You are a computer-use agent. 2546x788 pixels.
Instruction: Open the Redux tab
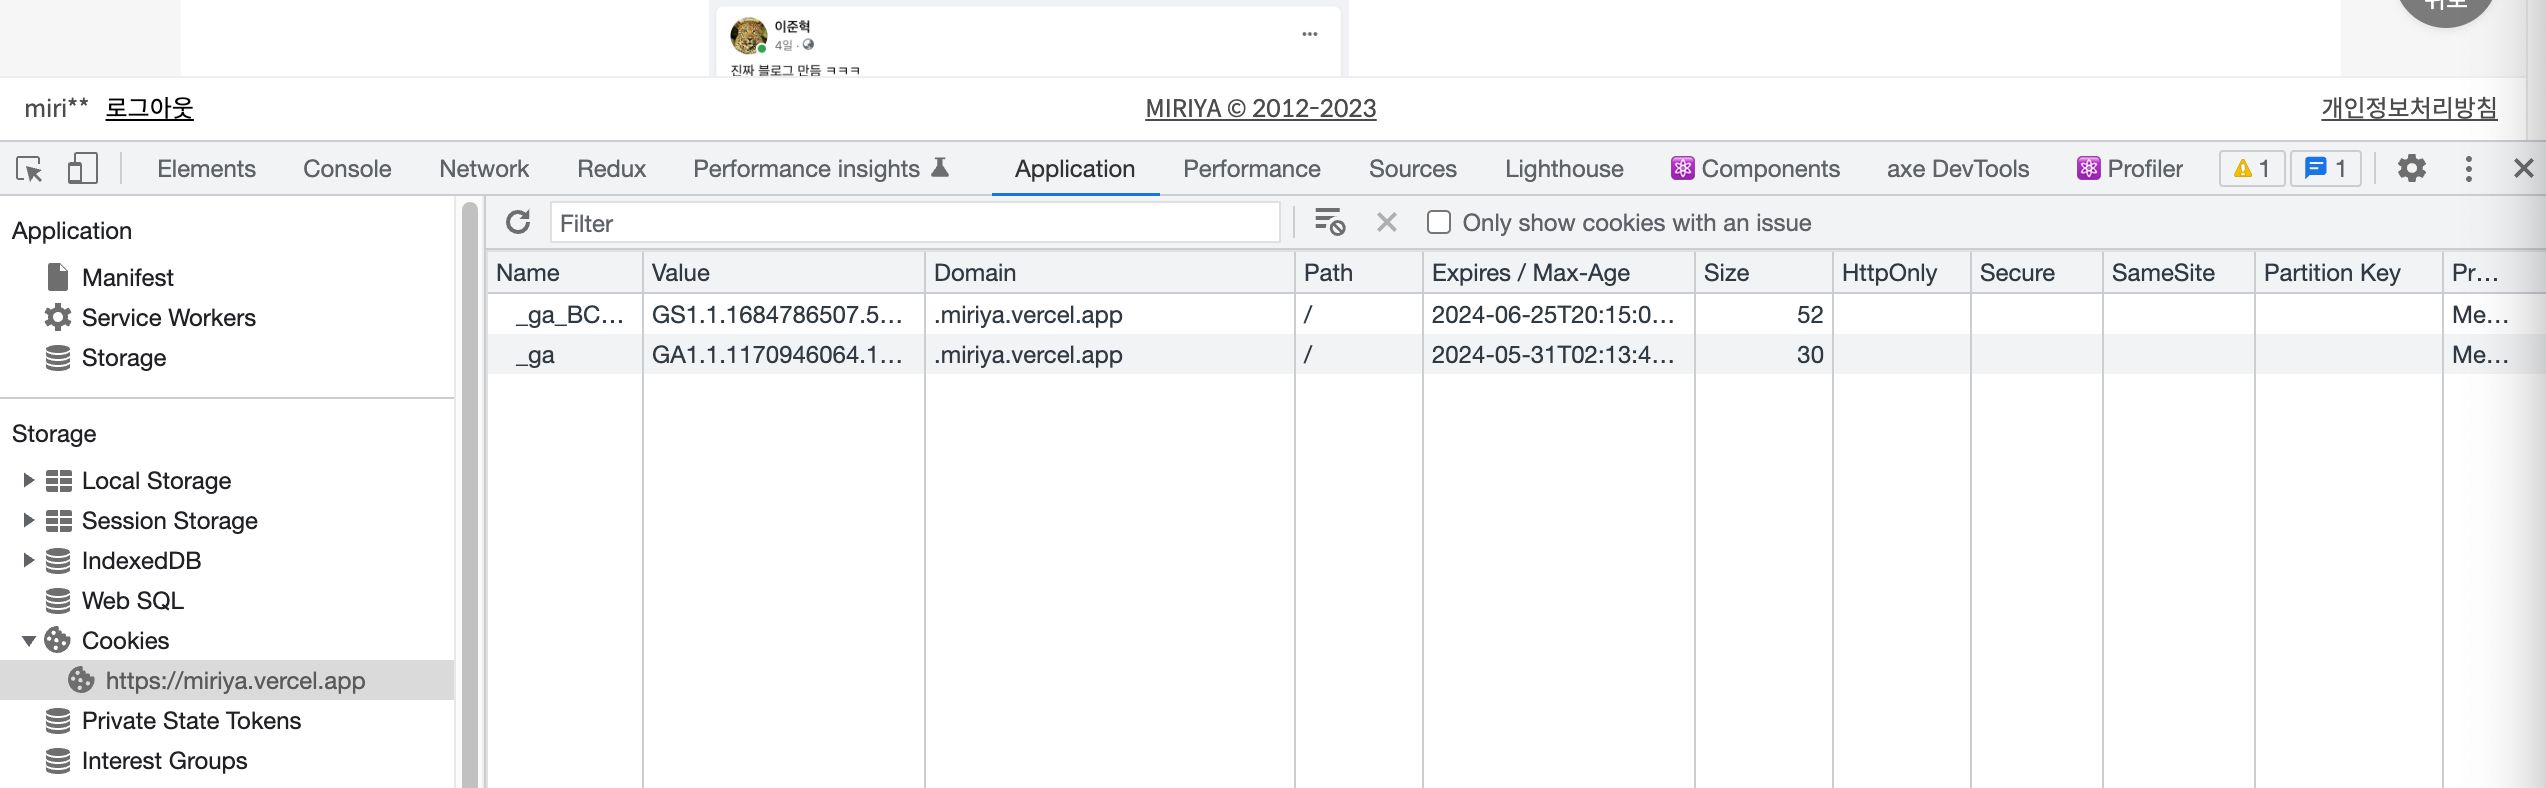point(611,168)
